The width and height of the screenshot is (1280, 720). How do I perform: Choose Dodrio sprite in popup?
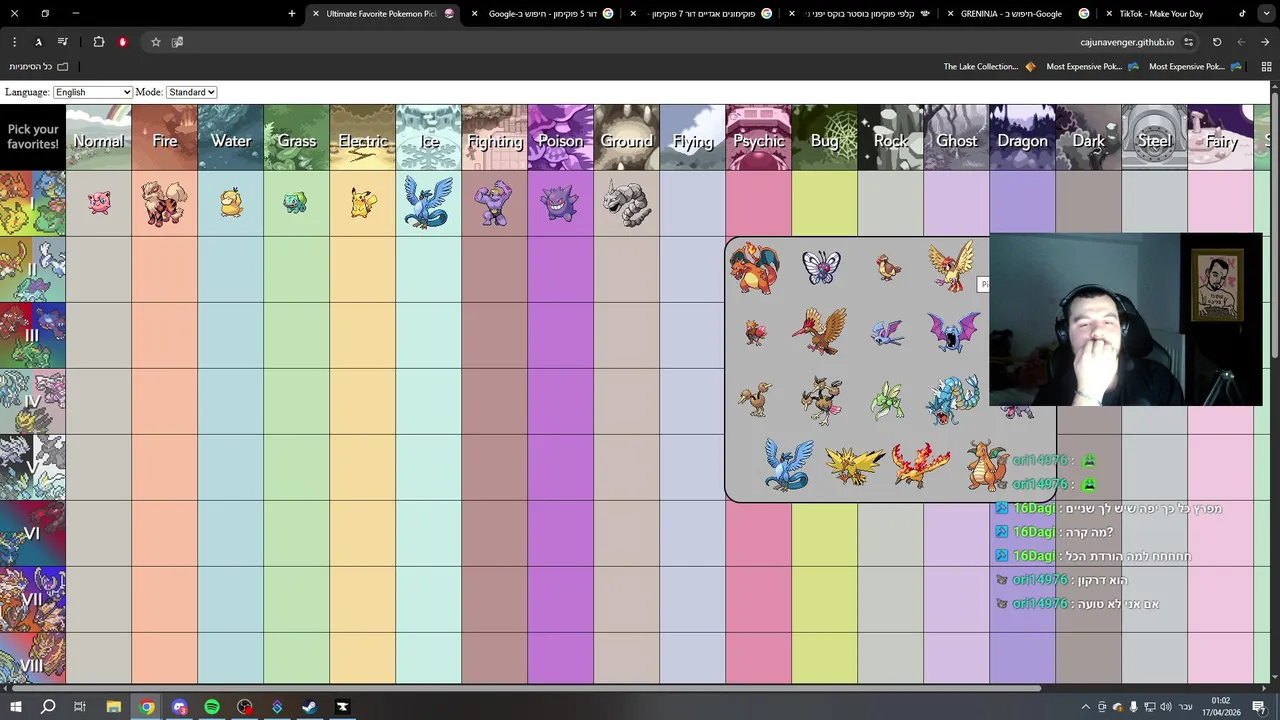(x=822, y=399)
